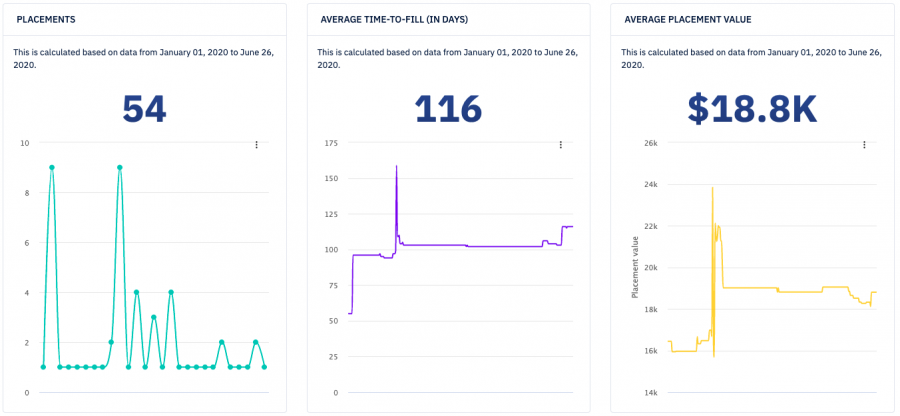Click the date range note under AVERAGE PLACEMENT VALUE

[x=751, y=59]
